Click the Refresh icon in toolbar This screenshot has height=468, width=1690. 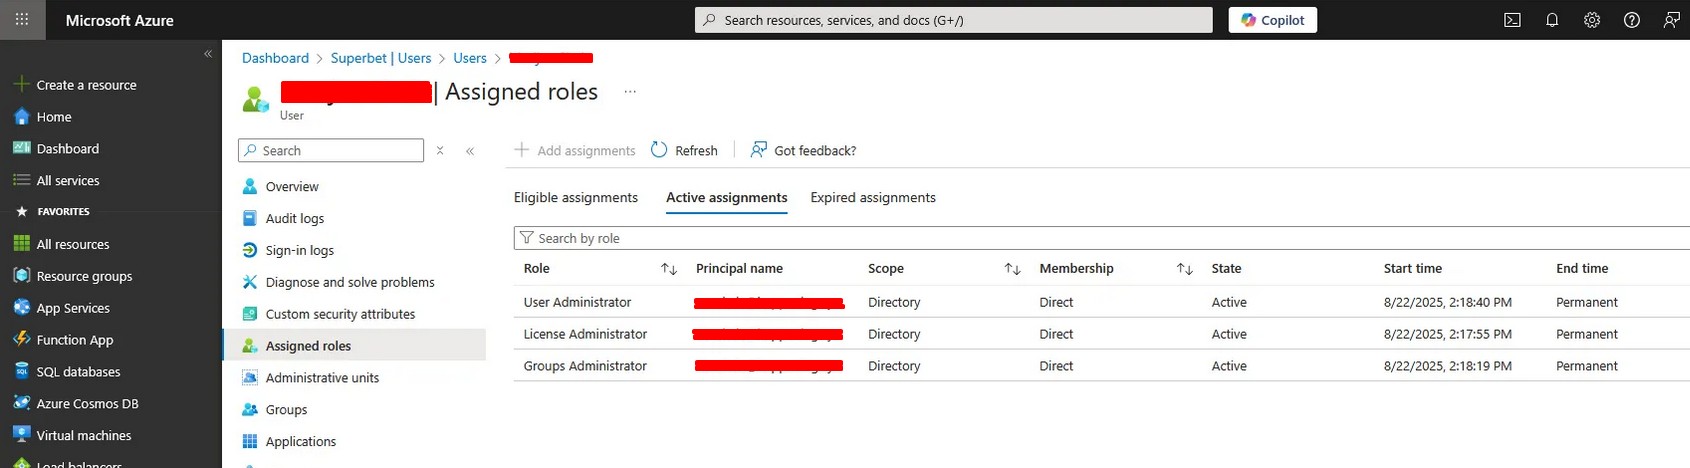[659, 150]
